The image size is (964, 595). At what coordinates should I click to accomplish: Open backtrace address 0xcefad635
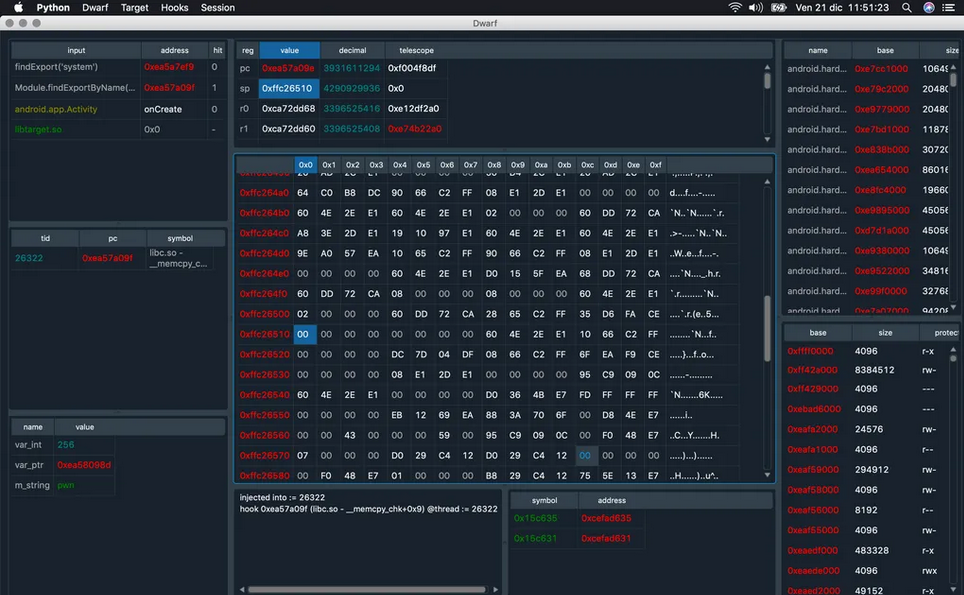606,519
